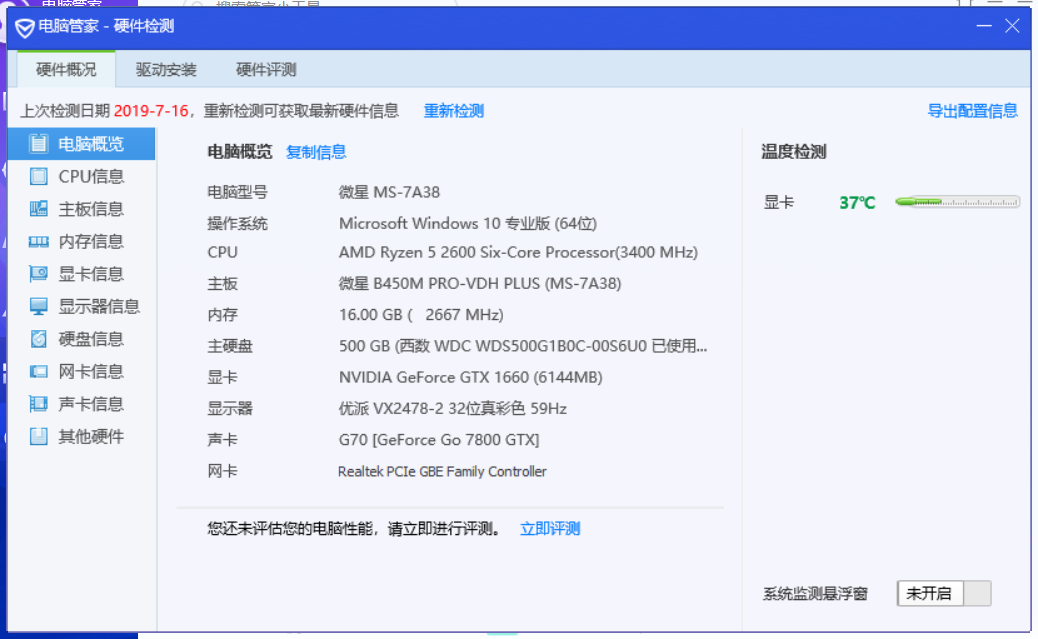
Task: Click the NVIDIA GeForce GTX 1660 text
Action: coord(471,377)
